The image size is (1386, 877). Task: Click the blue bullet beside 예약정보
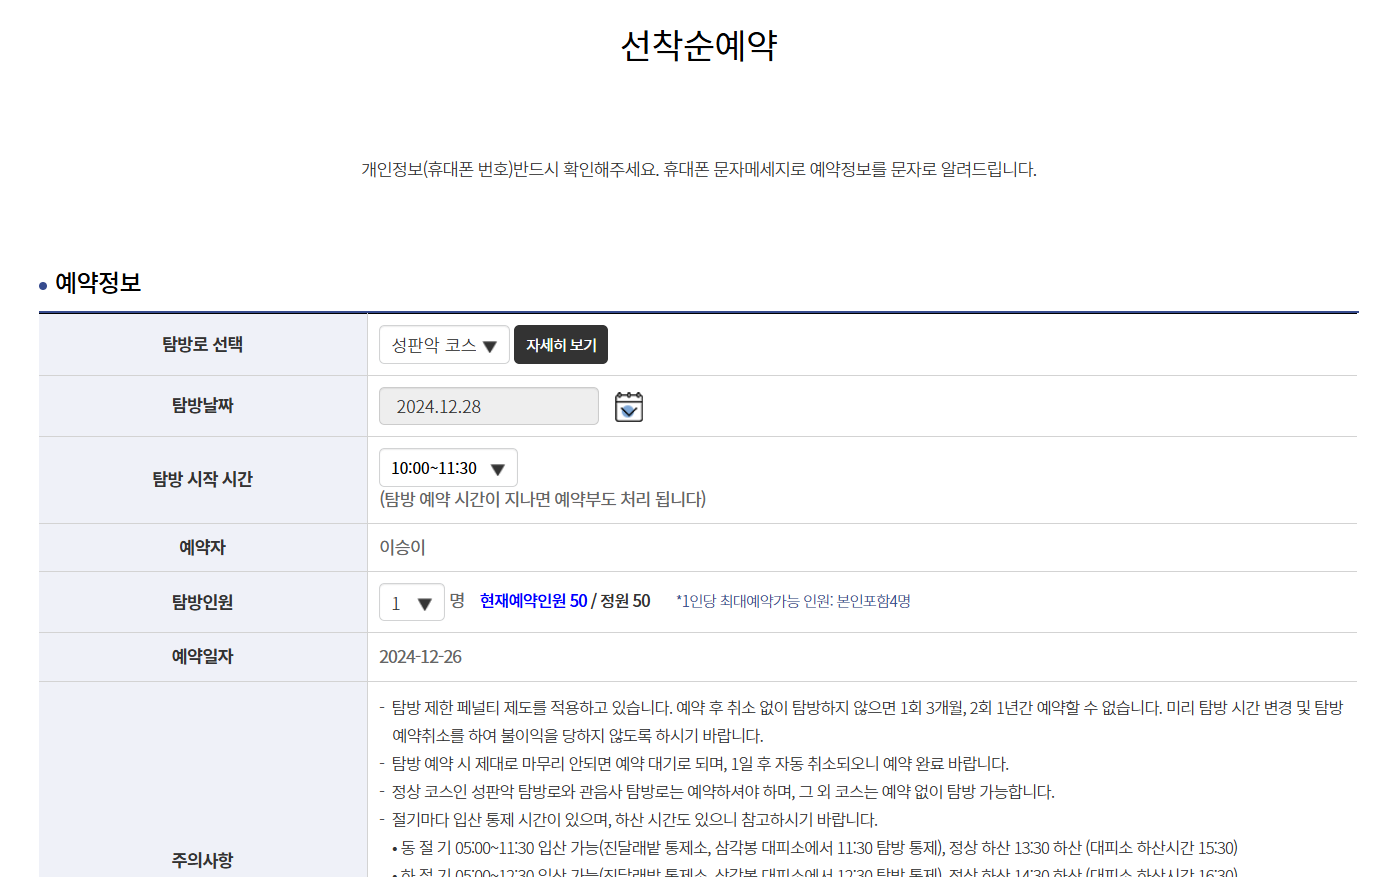tap(41, 285)
